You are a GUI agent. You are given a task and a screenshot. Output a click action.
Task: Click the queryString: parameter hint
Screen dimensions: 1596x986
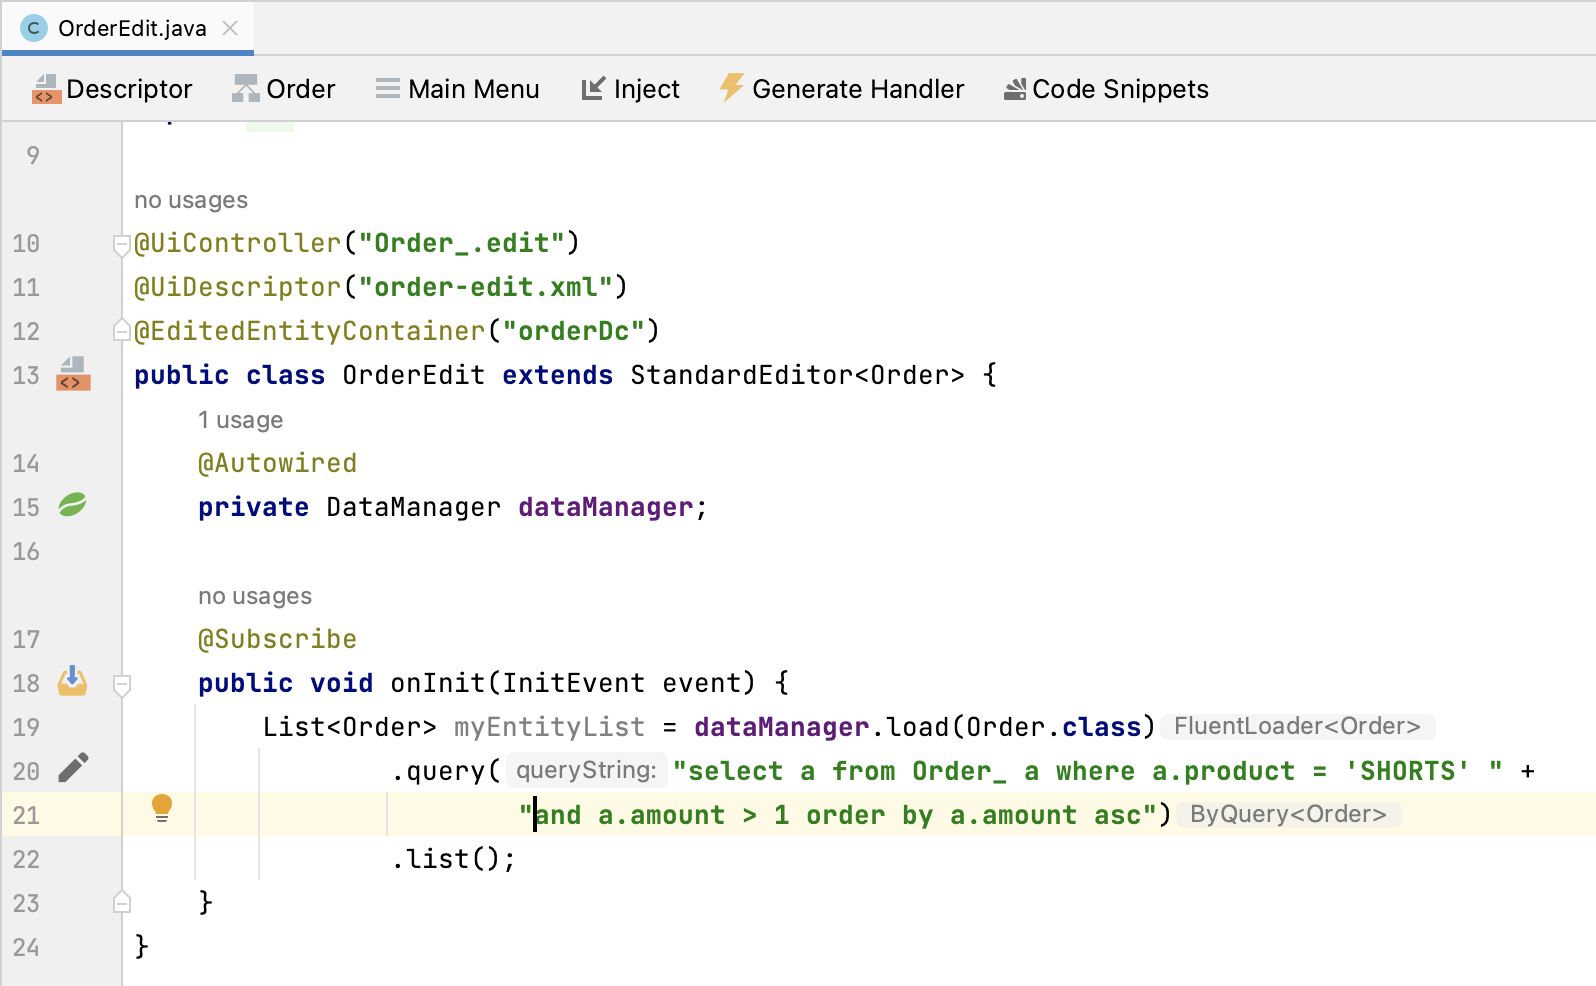tap(586, 770)
